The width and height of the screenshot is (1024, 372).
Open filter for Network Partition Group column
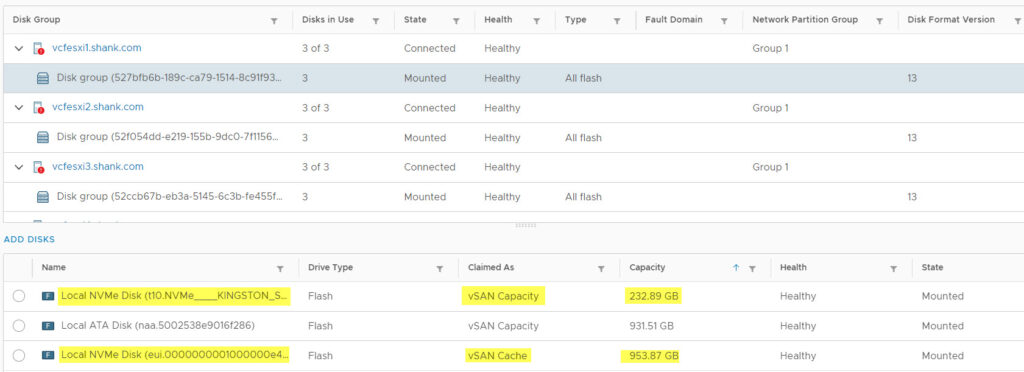(880, 21)
